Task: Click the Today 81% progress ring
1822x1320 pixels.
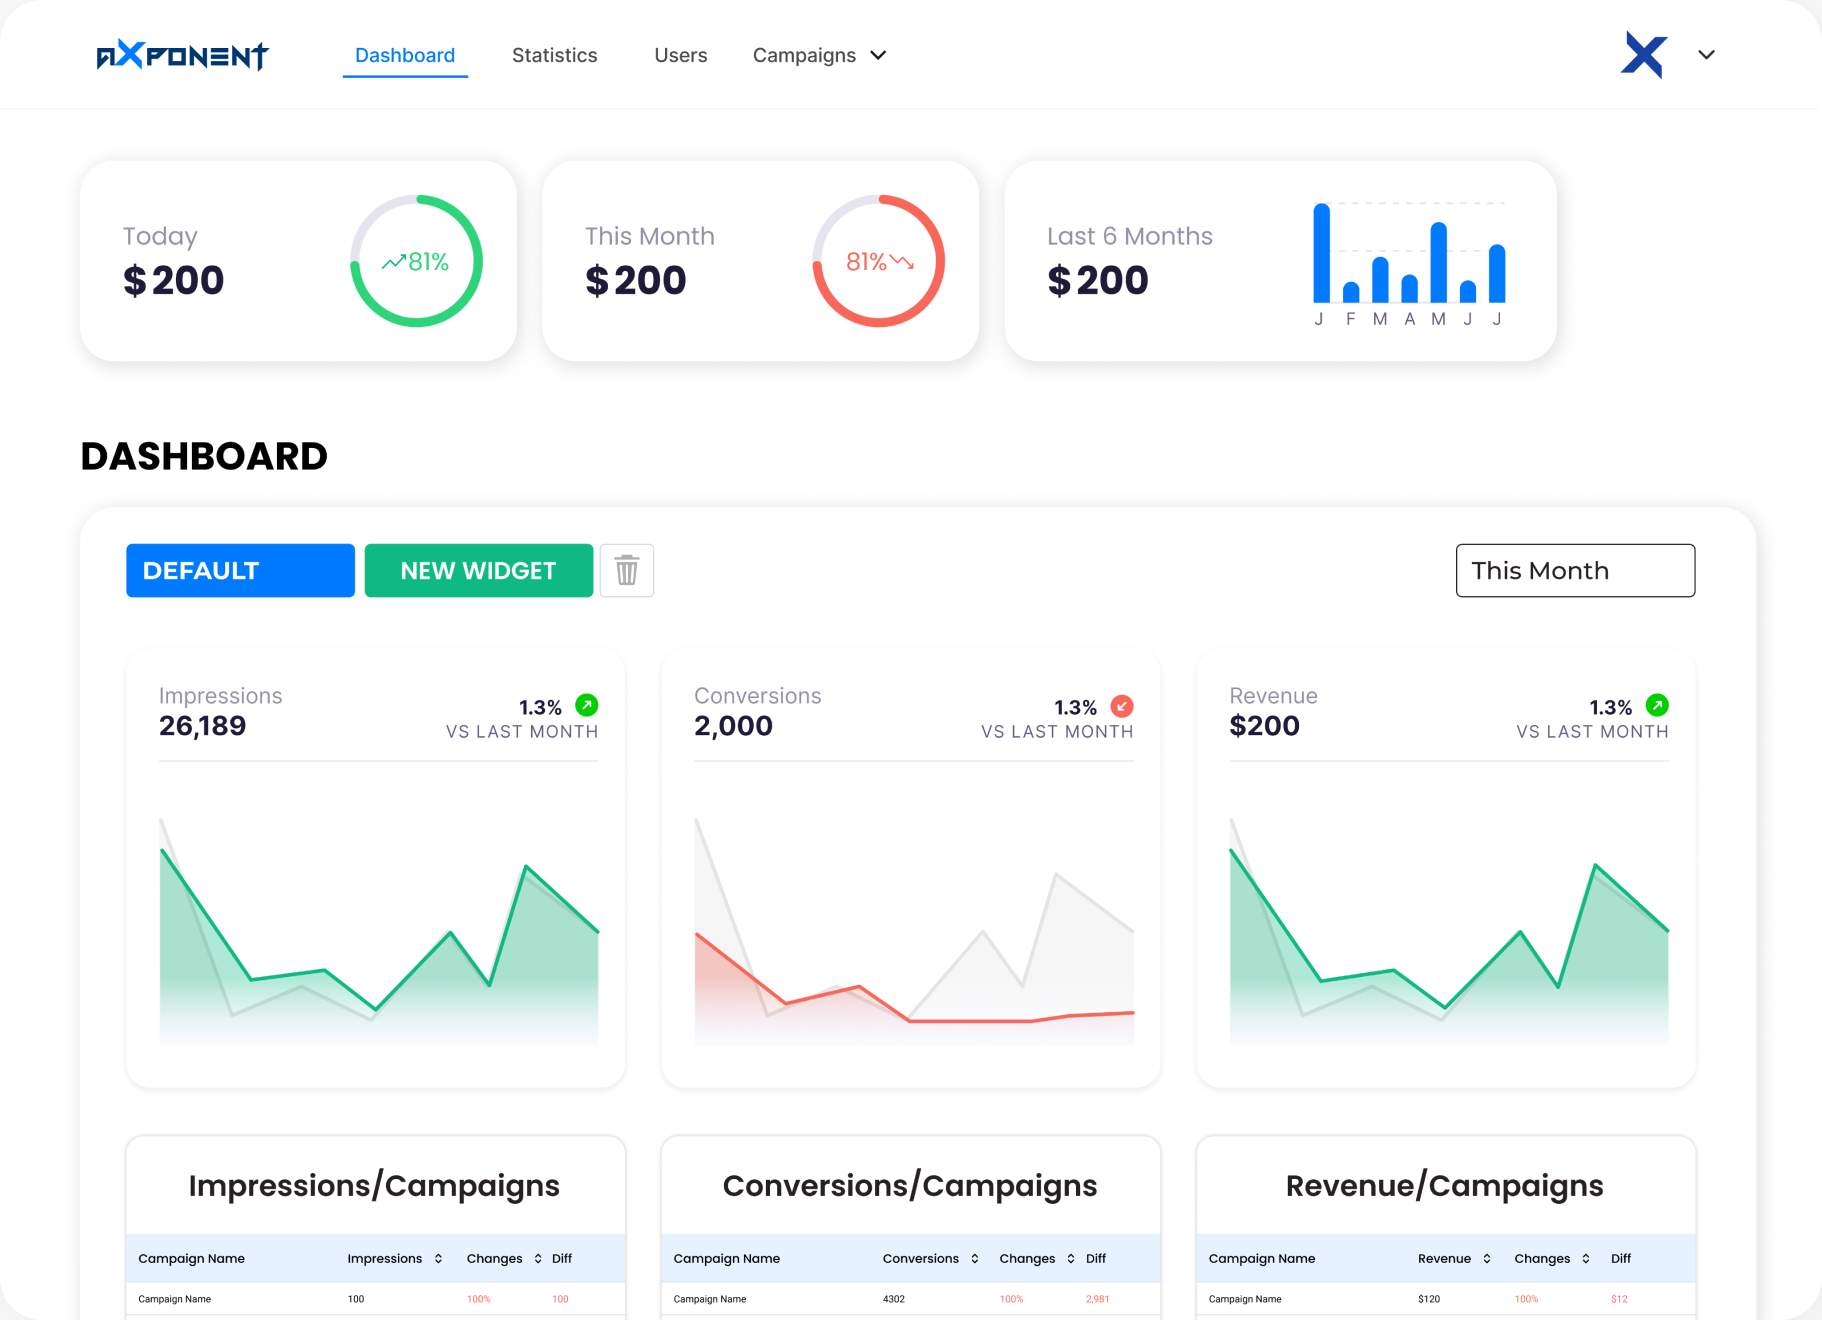Action: click(x=416, y=261)
